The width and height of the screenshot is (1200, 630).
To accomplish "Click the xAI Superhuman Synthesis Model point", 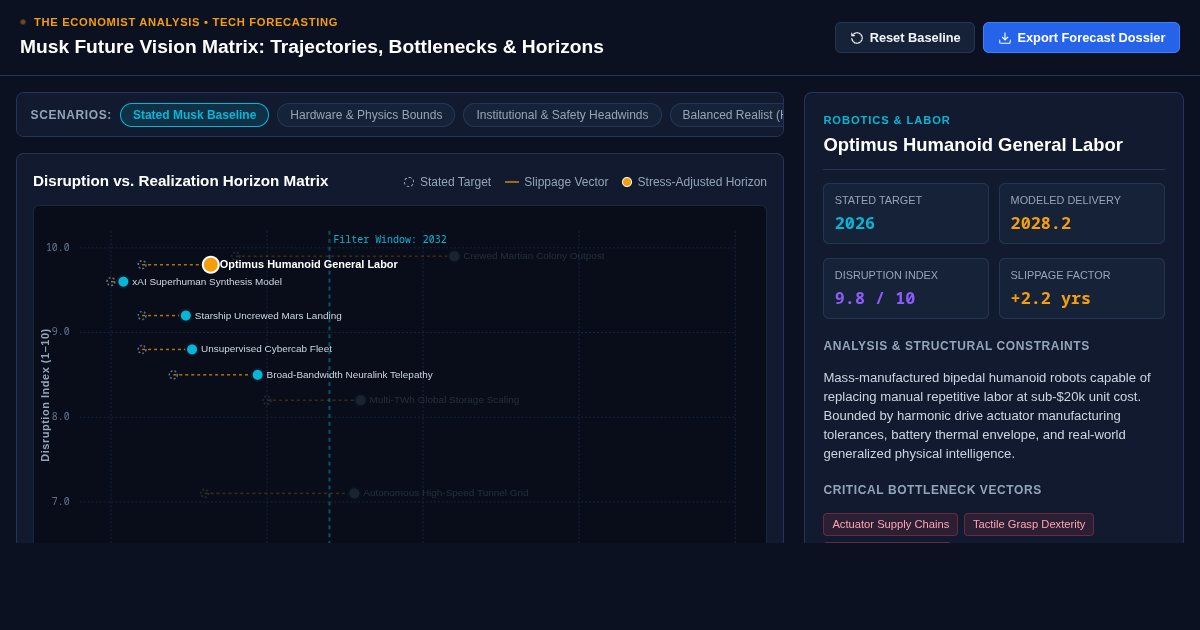I will coord(123,282).
